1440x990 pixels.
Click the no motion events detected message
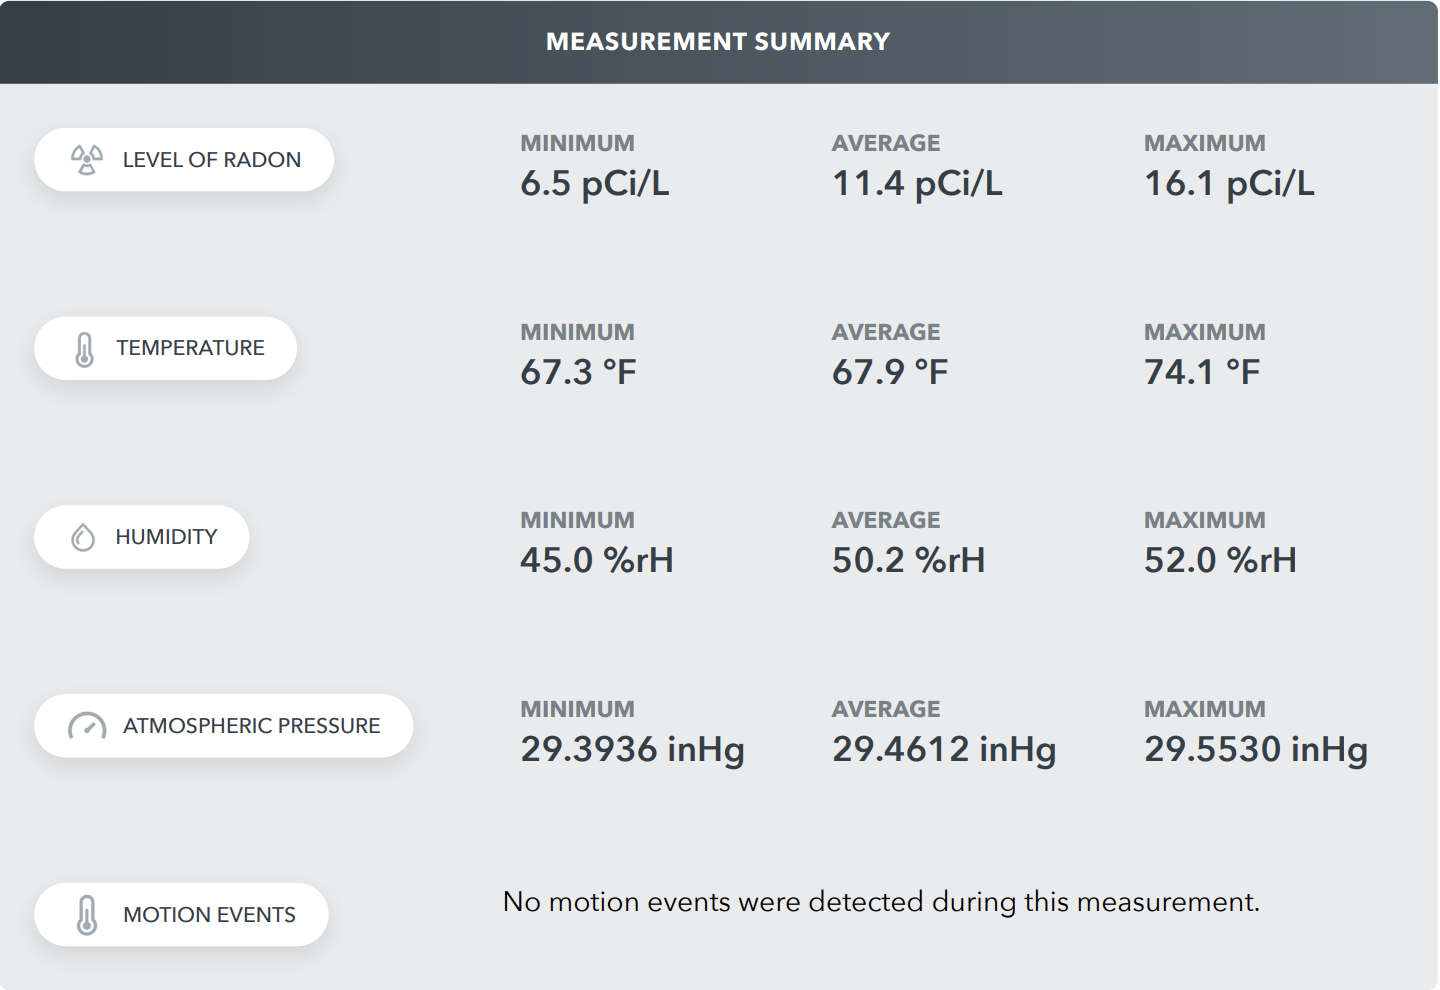point(881,902)
